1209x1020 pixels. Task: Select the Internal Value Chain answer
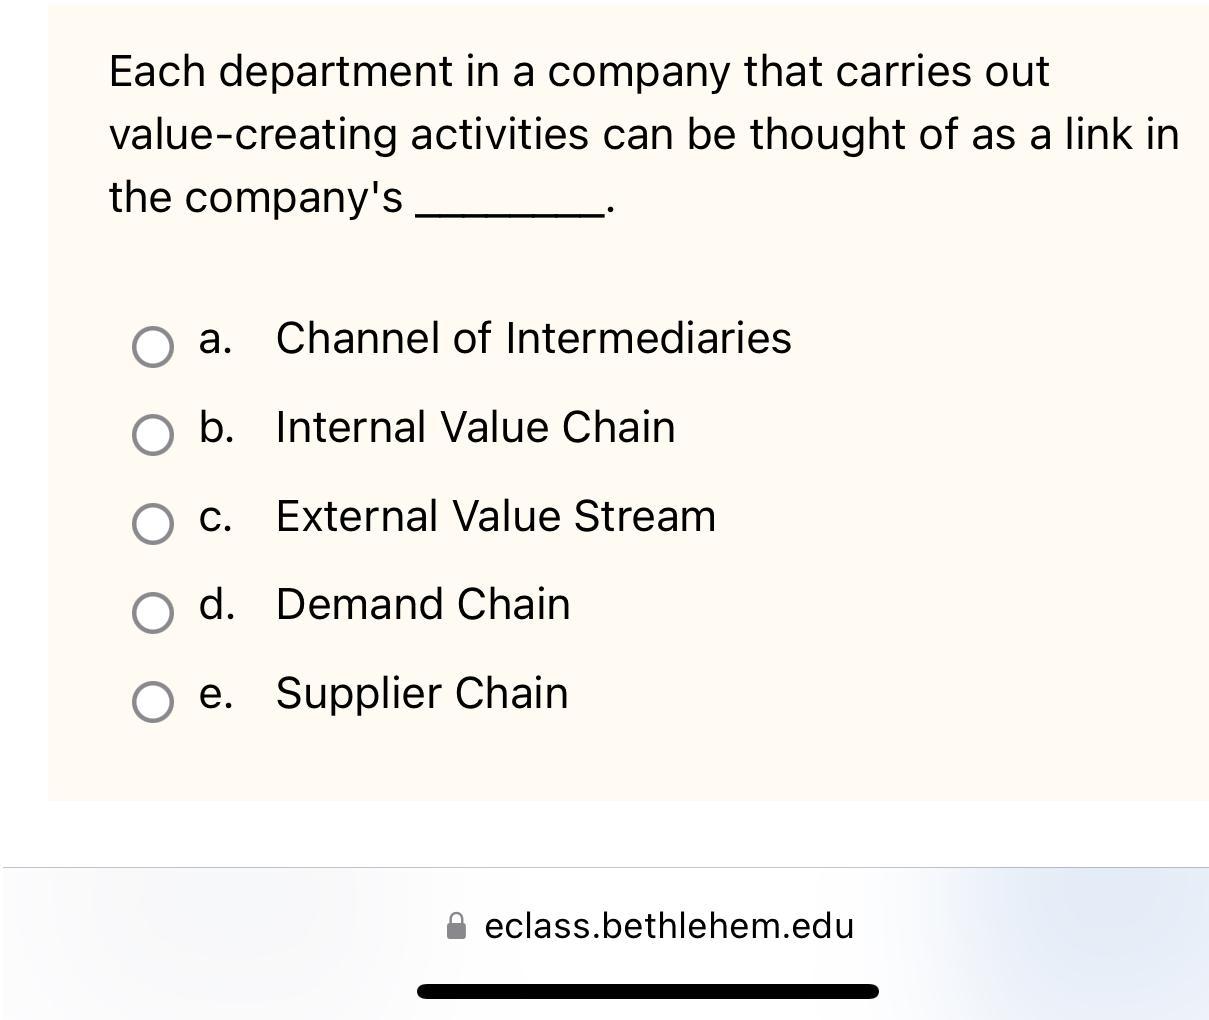coord(152,436)
